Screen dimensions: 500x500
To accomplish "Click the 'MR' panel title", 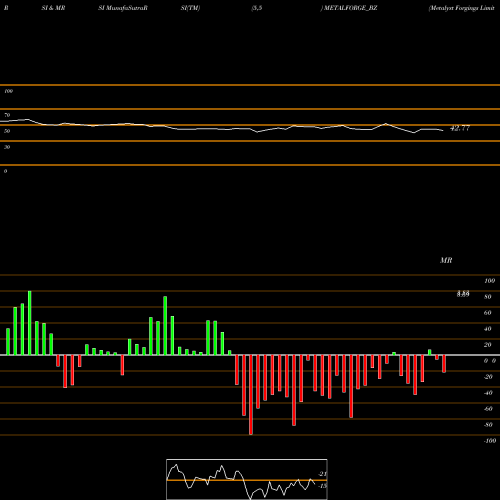I will 446,260.
